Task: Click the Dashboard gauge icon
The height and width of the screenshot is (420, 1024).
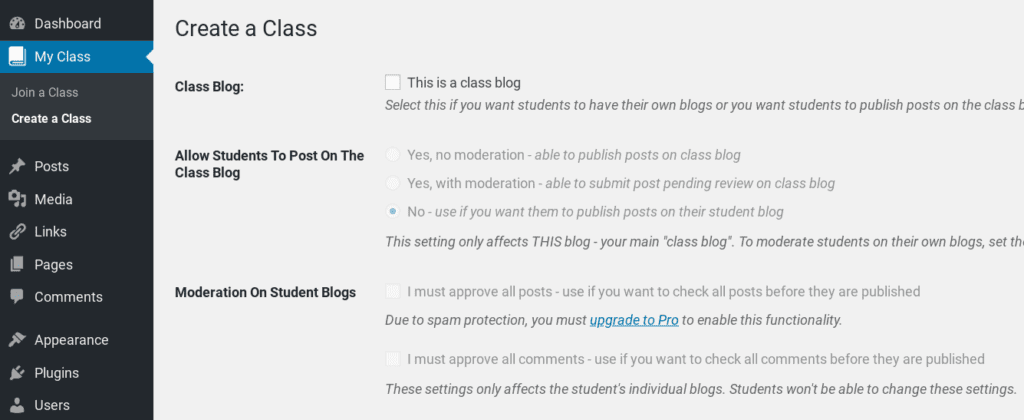Action: pyautogui.click(x=17, y=24)
